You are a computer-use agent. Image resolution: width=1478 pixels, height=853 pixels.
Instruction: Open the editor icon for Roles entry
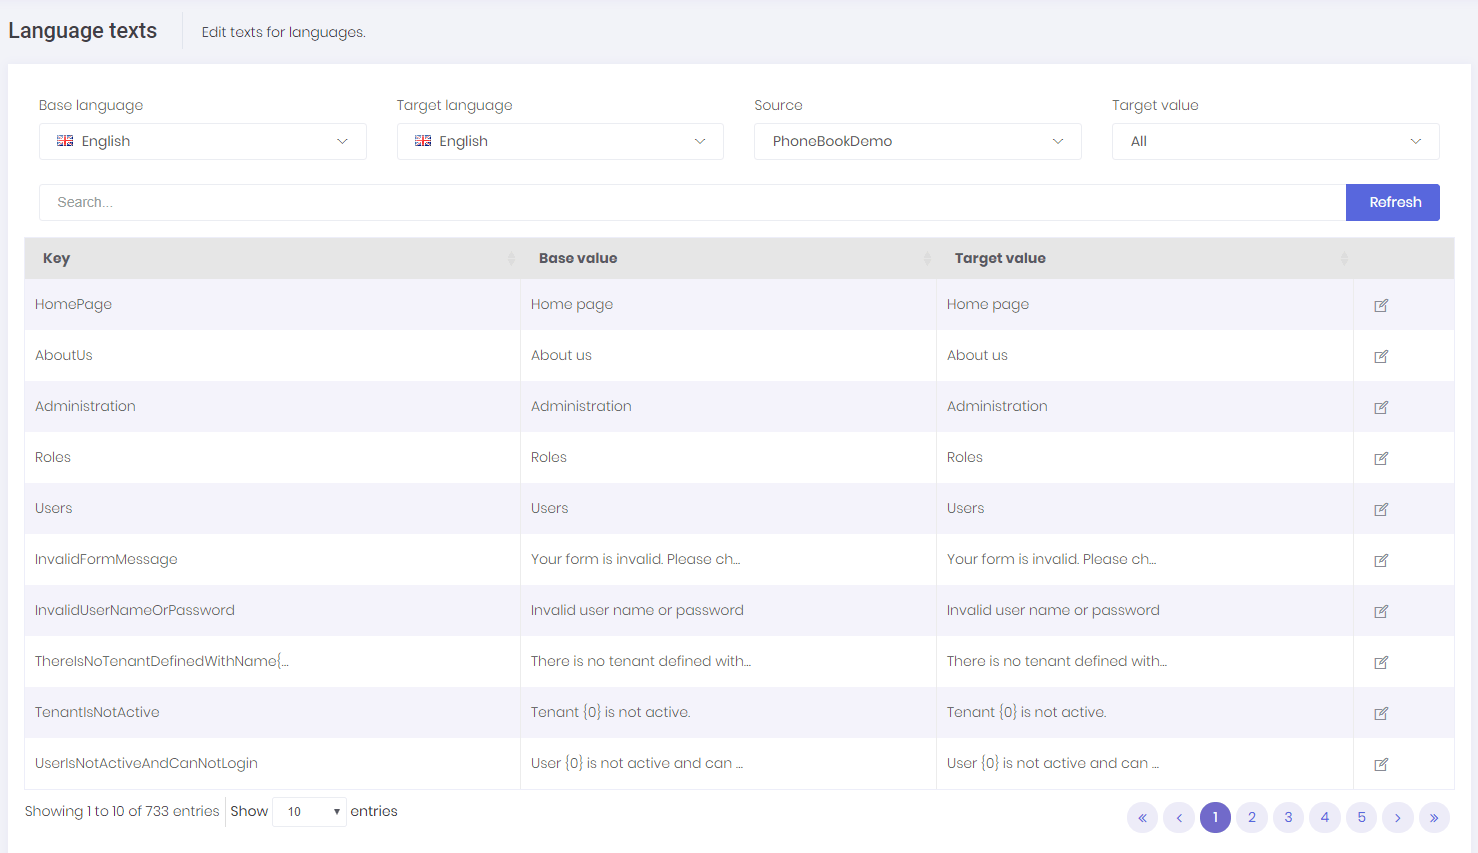click(x=1381, y=458)
